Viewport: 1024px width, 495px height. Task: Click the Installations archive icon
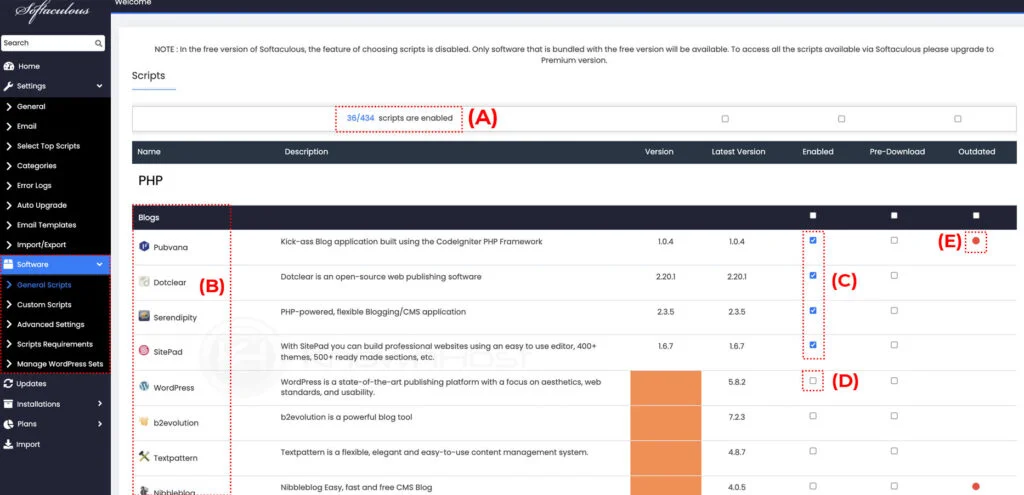tap(8, 404)
